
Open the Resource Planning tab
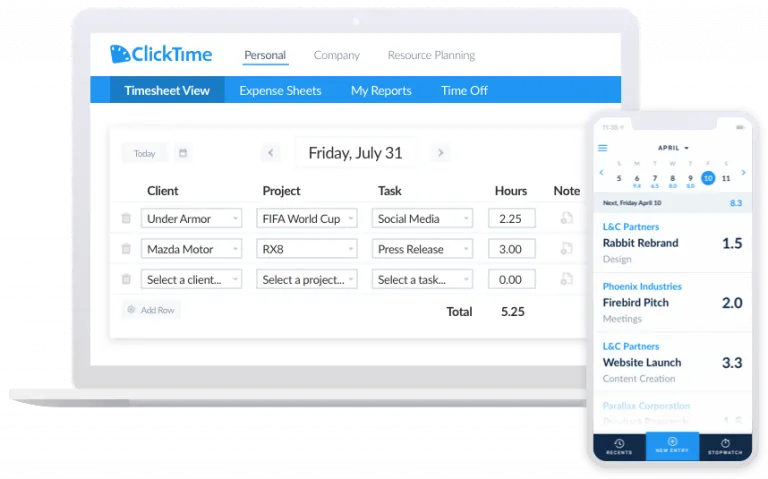point(431,55)
